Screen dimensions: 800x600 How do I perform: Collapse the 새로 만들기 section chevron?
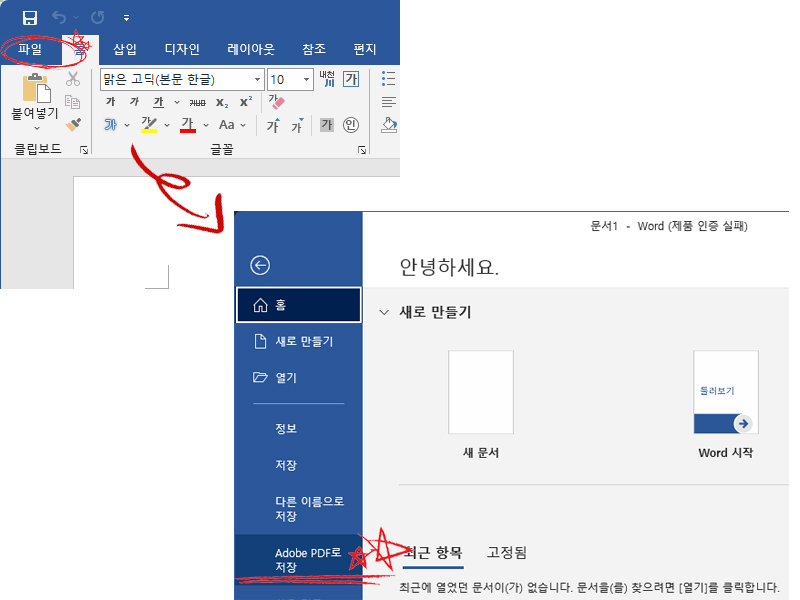click(x=384, y=312)
